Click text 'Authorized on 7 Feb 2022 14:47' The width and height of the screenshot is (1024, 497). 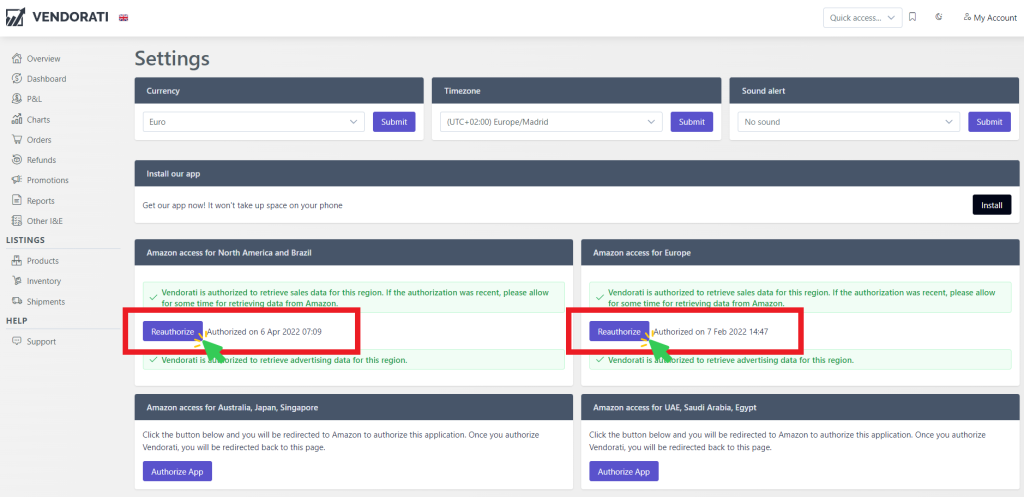click(711, 331)
